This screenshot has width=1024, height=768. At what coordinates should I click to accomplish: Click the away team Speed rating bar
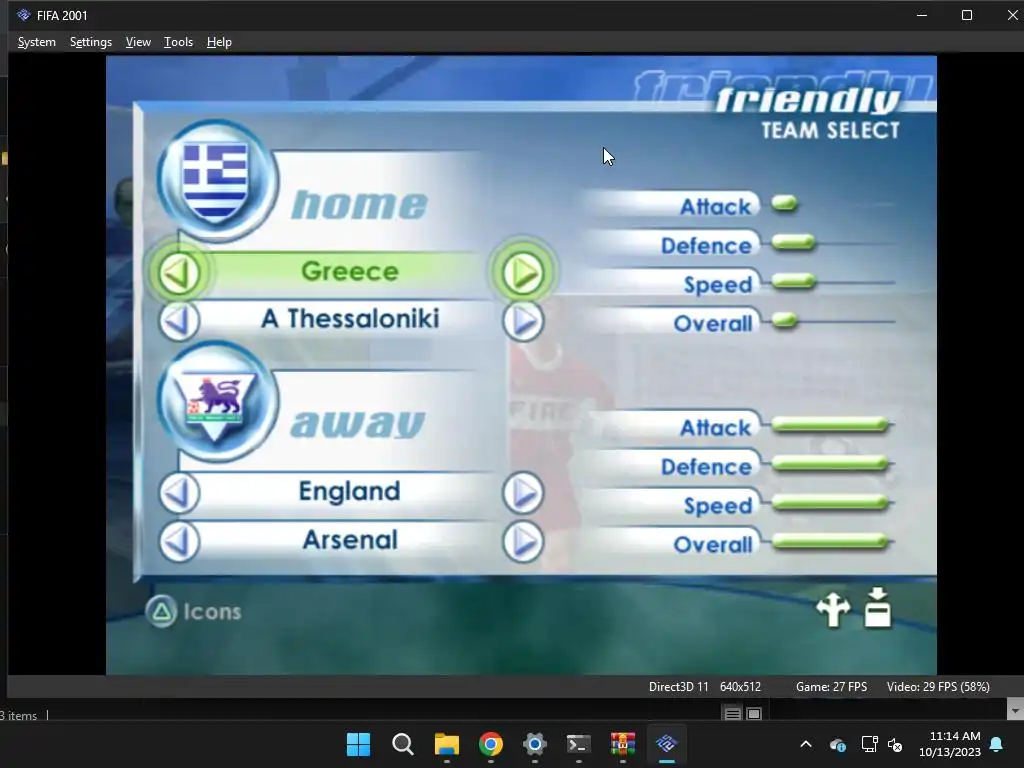830,503
